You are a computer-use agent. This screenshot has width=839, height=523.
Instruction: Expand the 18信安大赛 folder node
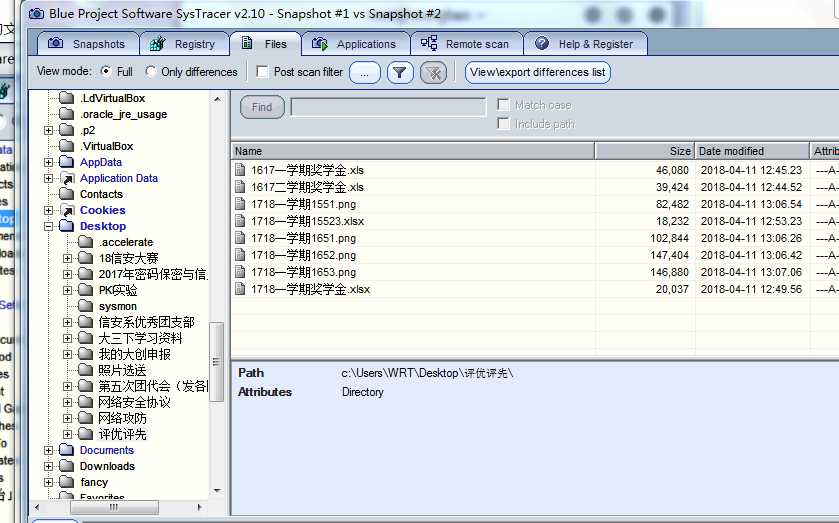tap(67, 259)
